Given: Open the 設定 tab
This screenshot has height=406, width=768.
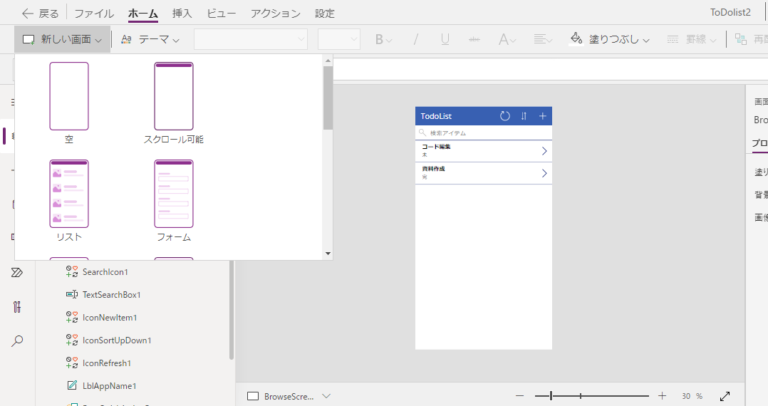Looking at the screenshot, I should click(x=324, y=14).
